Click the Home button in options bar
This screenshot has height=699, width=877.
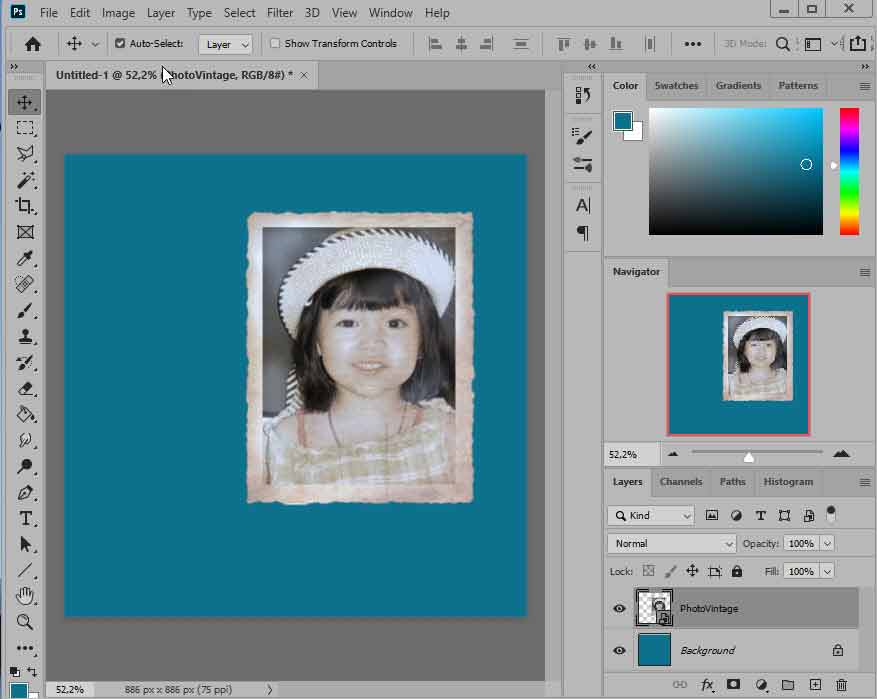(x=32, y=44)
